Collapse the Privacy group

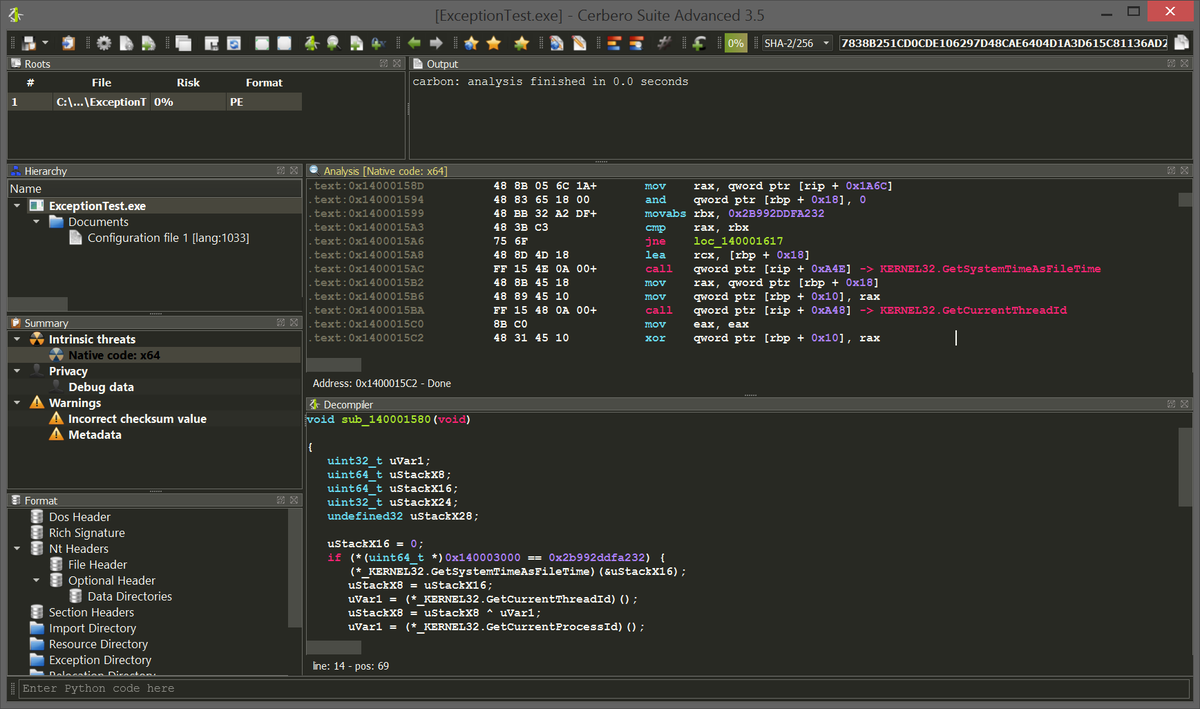point(17,371)
